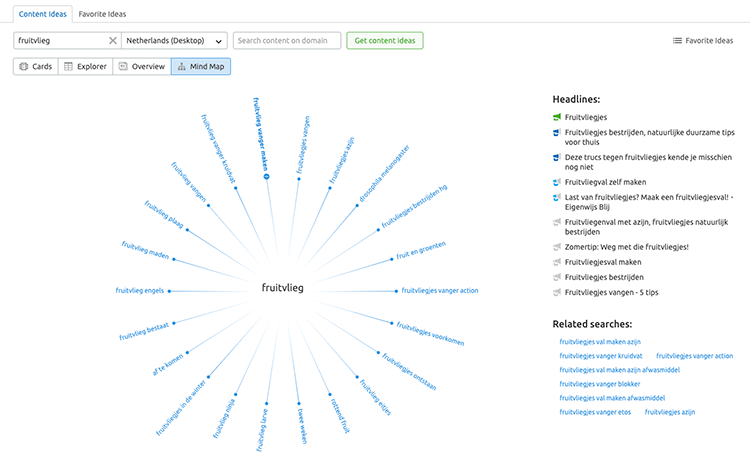Image resolution: width=750 pixels, height=462 pixels.
Task: Select mind map node drosophila melanogaster
Action: click(x=384, y=174)
